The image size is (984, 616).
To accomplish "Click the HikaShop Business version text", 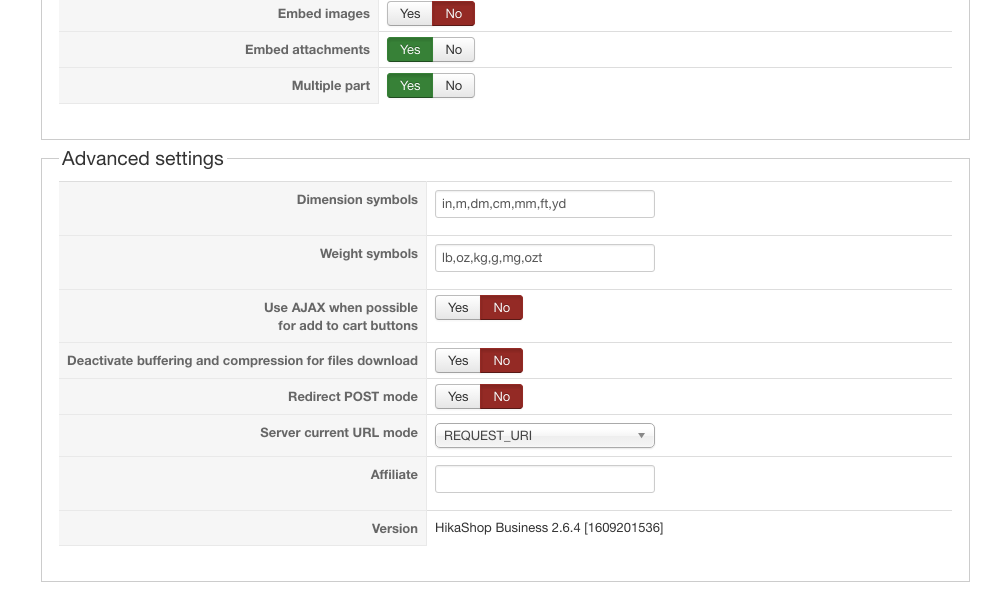I will [549, 528].
